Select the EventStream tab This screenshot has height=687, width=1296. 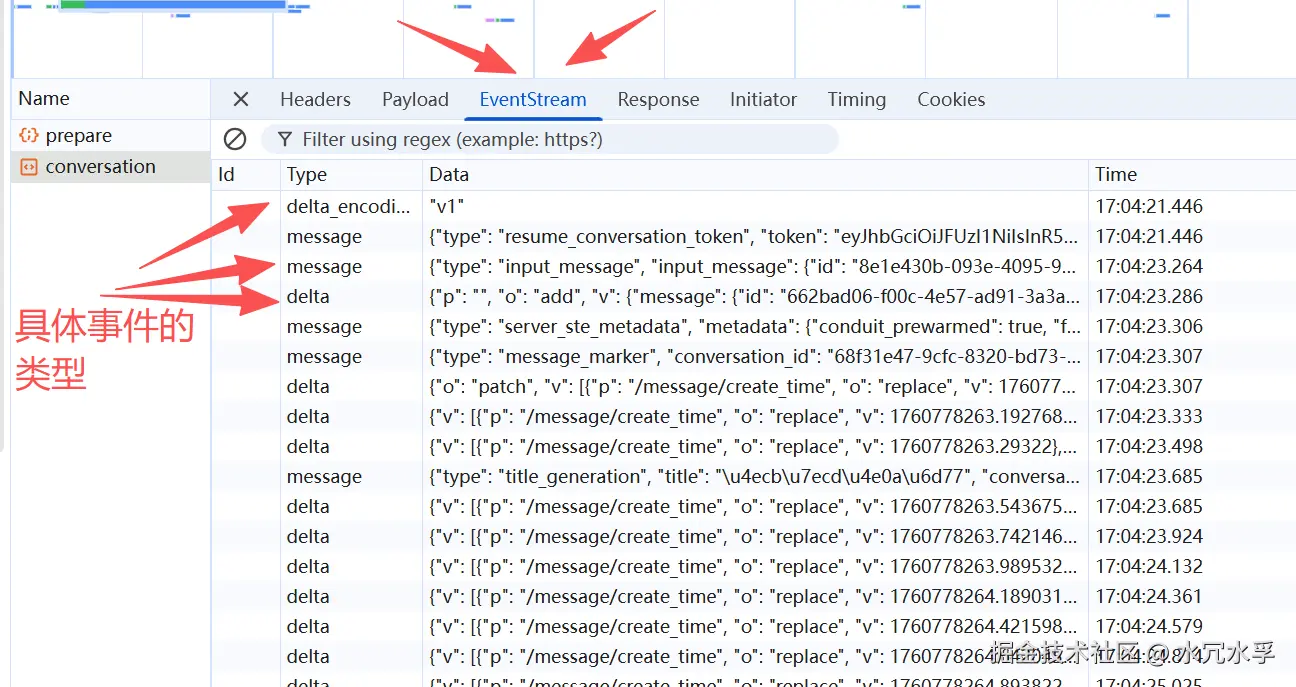coord(533,99)
